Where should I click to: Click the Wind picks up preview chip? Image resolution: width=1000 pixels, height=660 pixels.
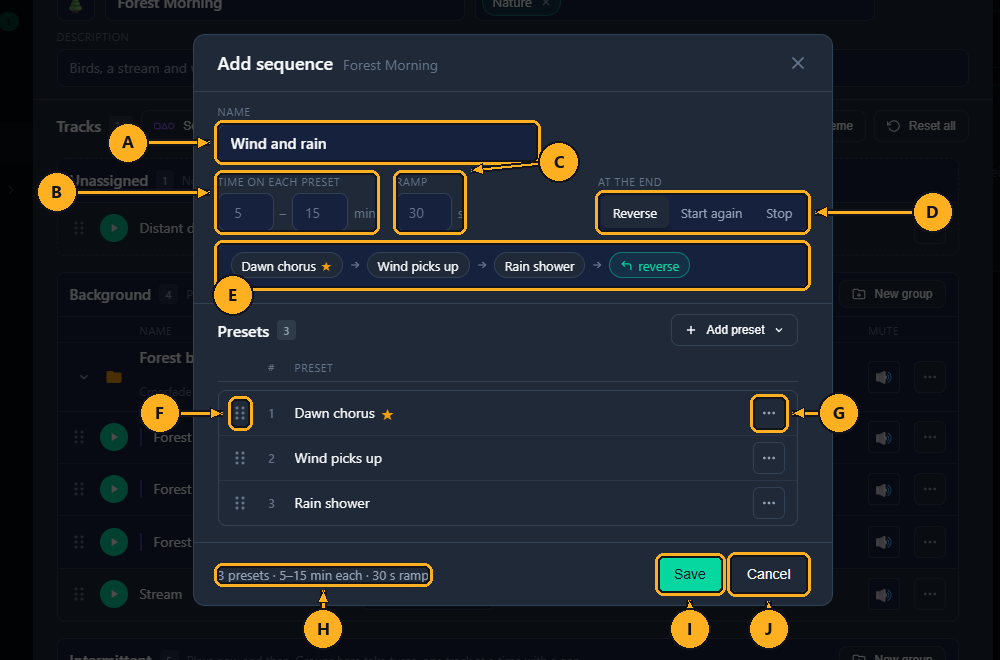418,266
